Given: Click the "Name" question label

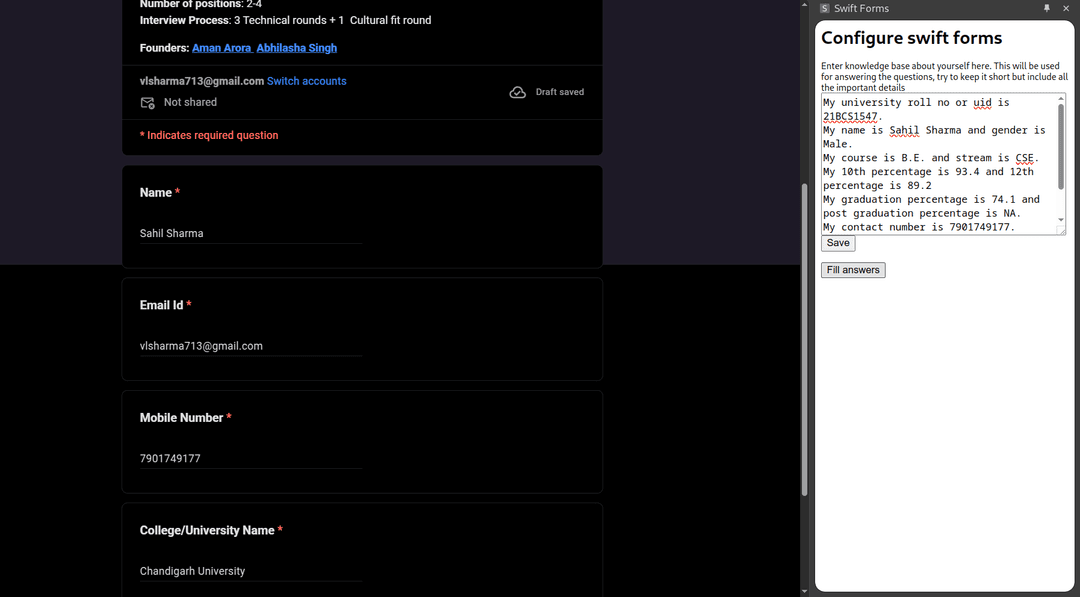Looking at the screenshot, I should point(156,193).
